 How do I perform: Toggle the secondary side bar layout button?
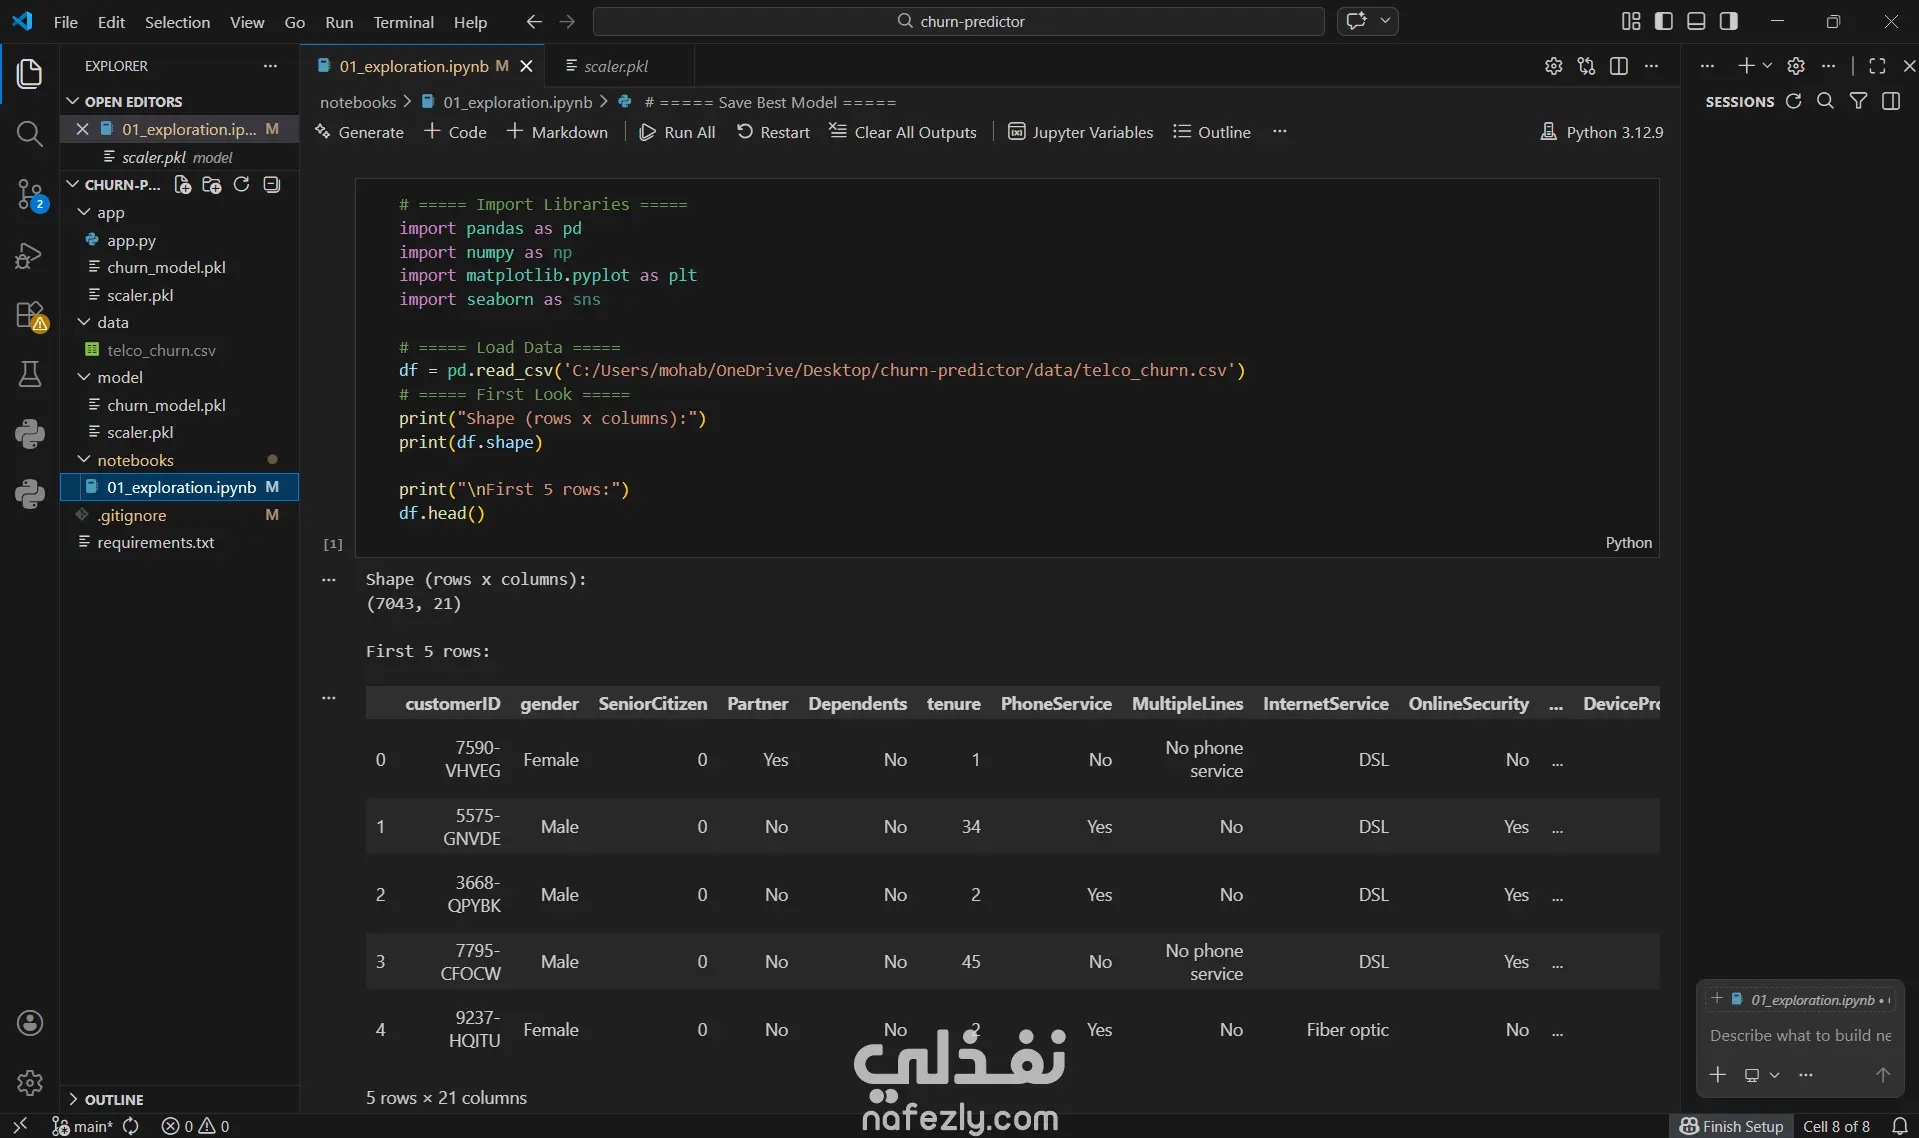(1728, 21)
